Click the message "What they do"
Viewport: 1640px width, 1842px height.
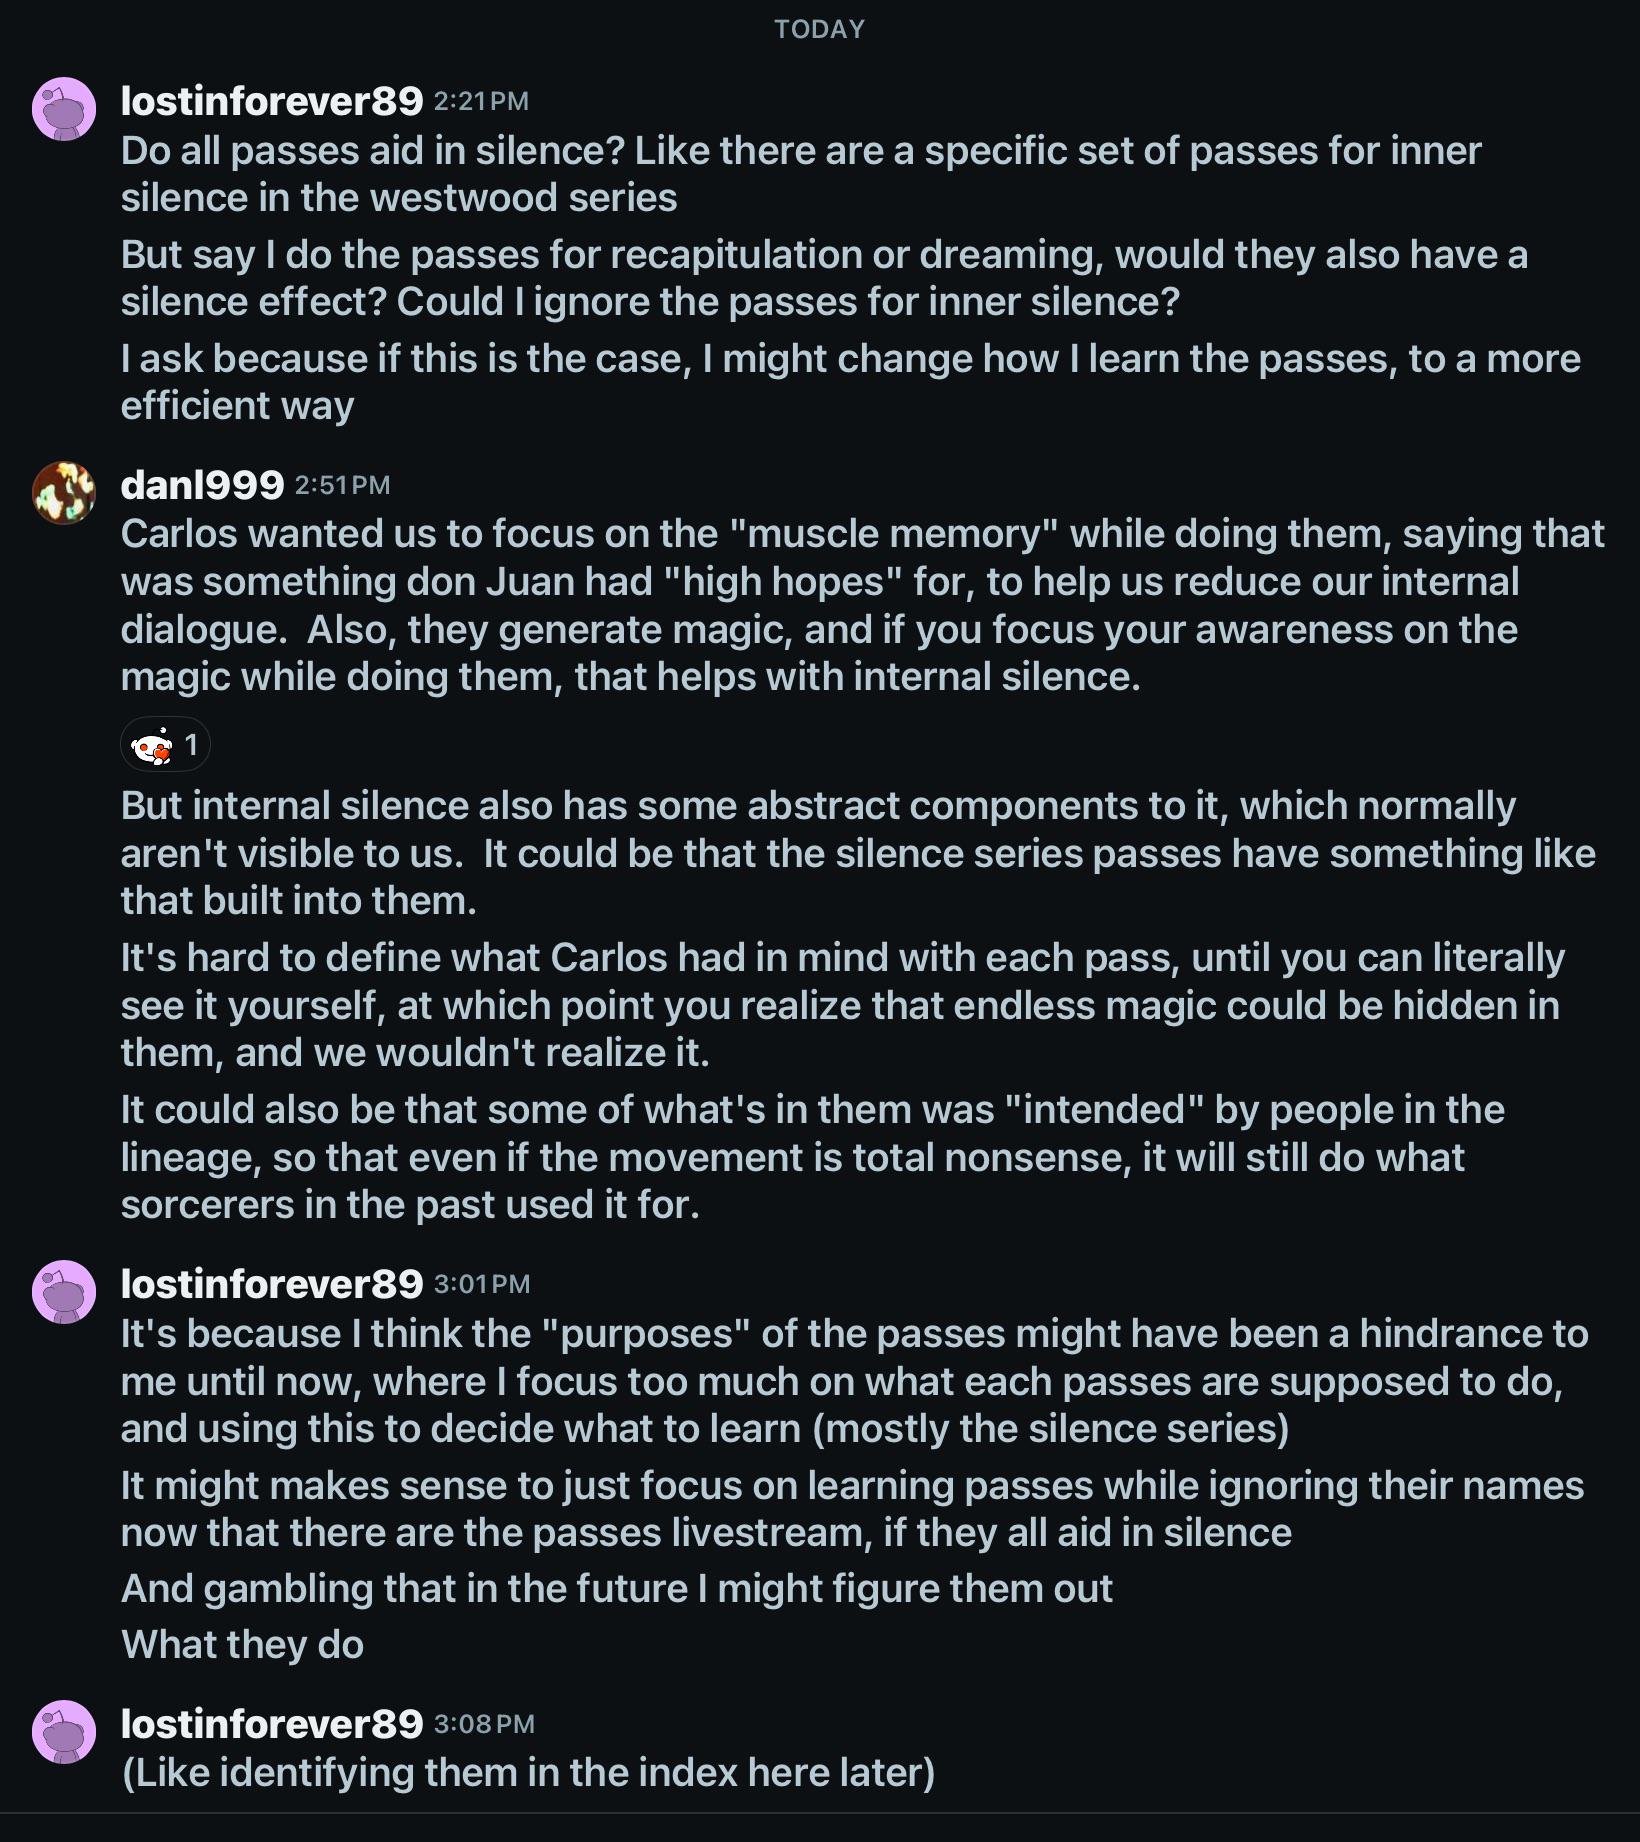(x=242, y=1645)
